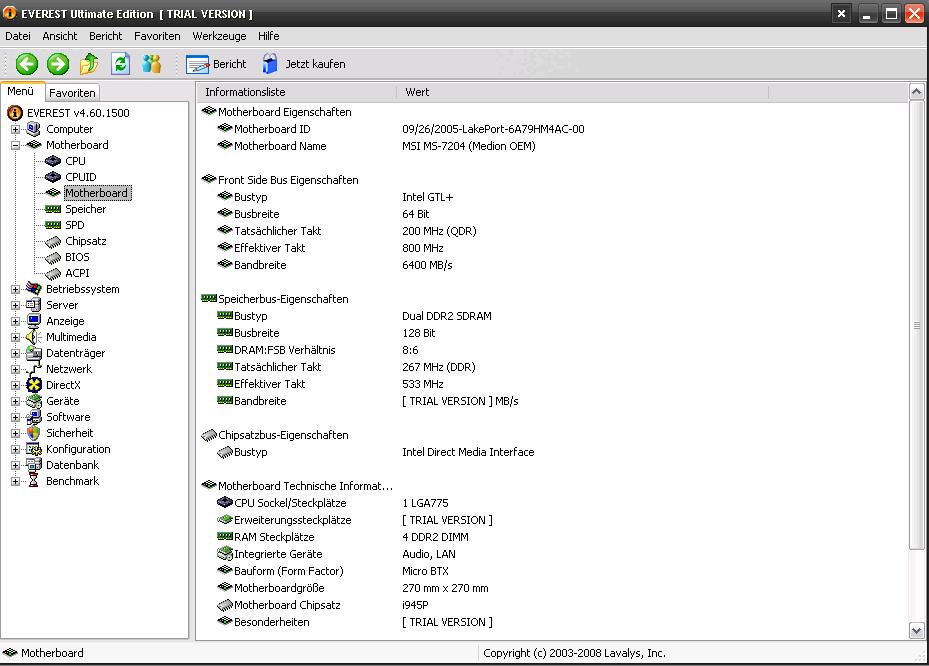
Task: Click the scrollbar down arrow
Action: click(x=917, y=631)
